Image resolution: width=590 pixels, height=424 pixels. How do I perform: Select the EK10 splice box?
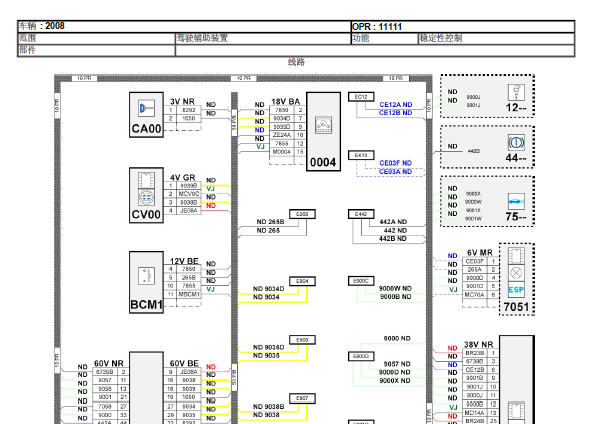tap(361, 155)
